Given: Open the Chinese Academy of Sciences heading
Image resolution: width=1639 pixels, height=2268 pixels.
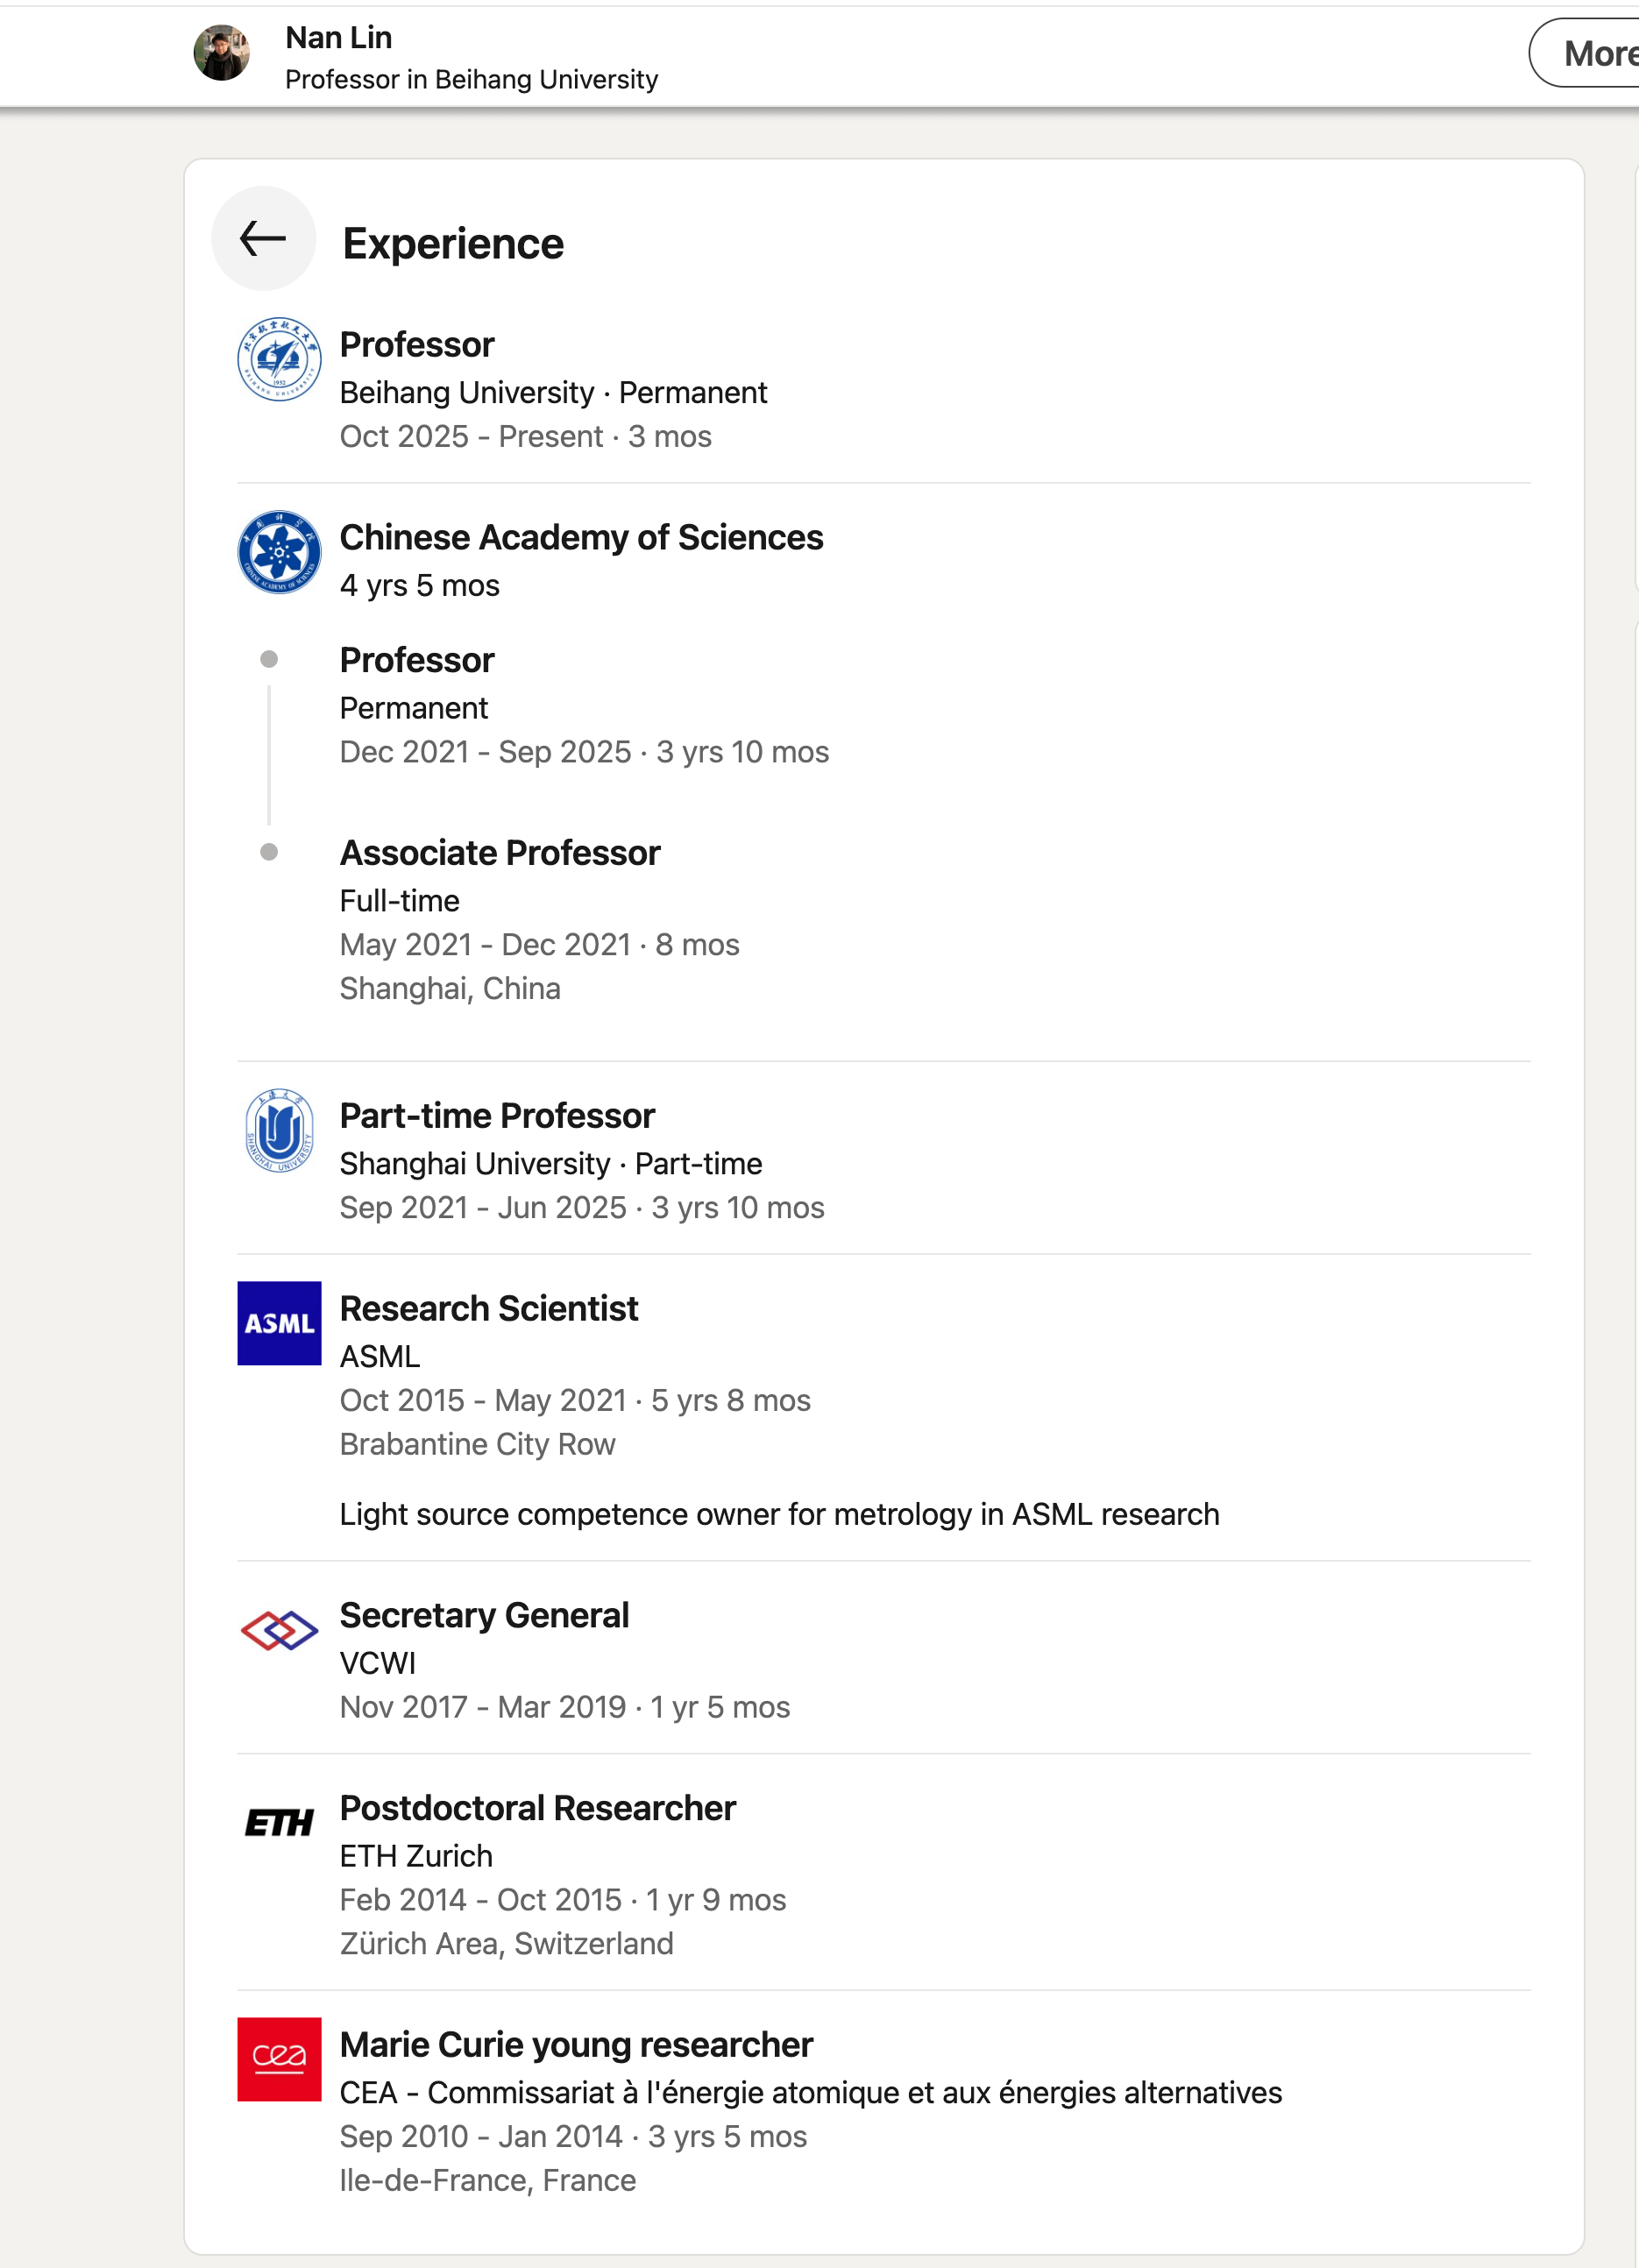Looking at the screenshot, I should tap(581, 537).
